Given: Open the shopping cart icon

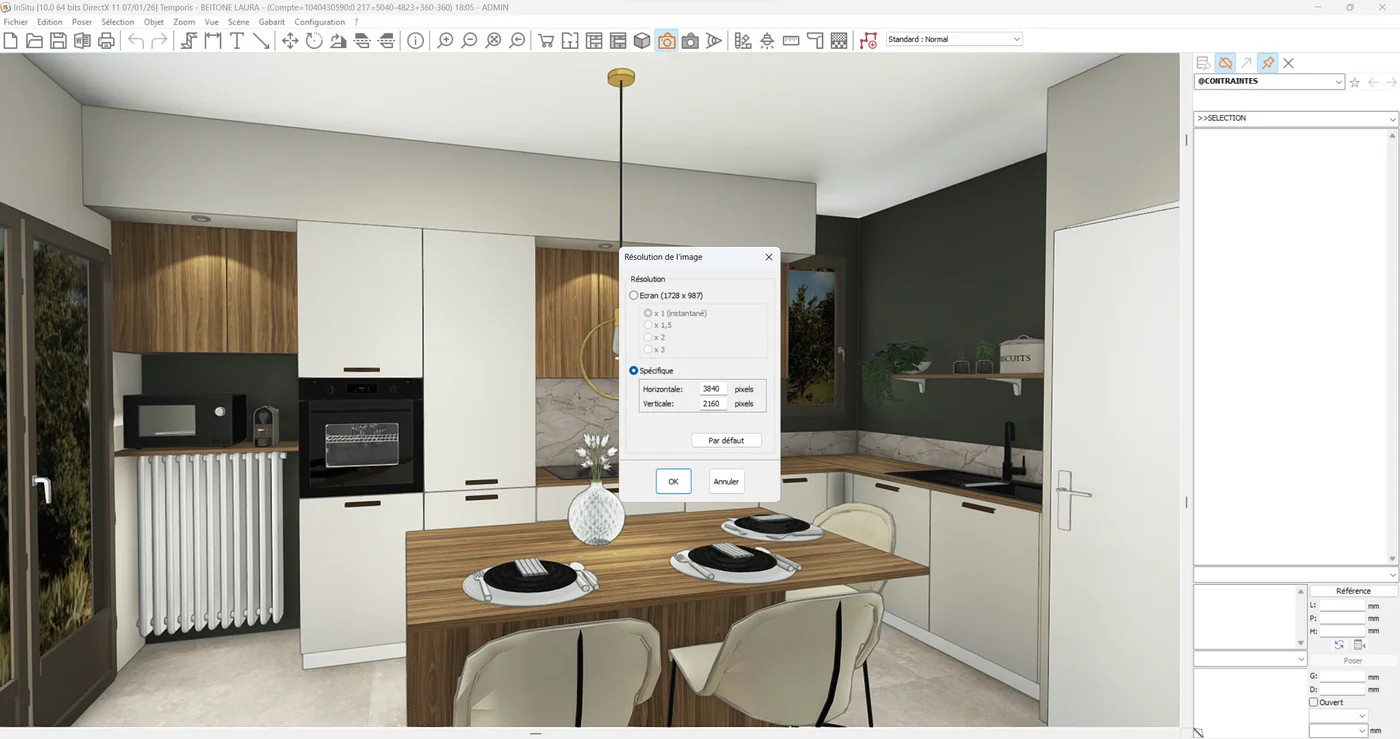Looking at the screenshot, I should coord(546,41).
